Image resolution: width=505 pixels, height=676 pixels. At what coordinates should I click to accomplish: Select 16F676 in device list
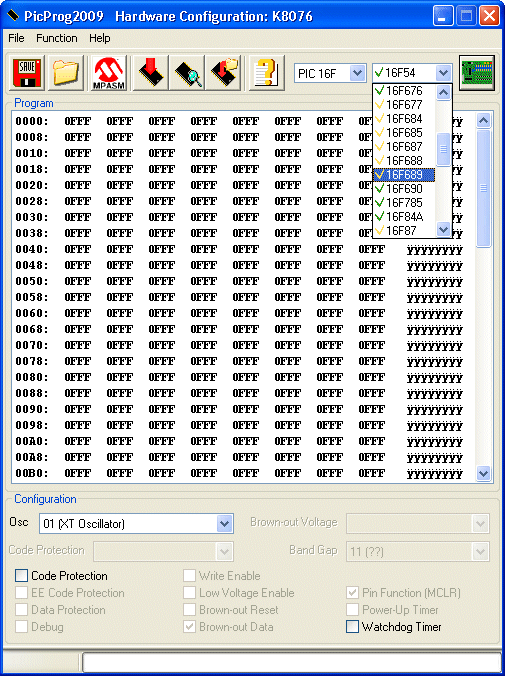[x=404, y=91]
